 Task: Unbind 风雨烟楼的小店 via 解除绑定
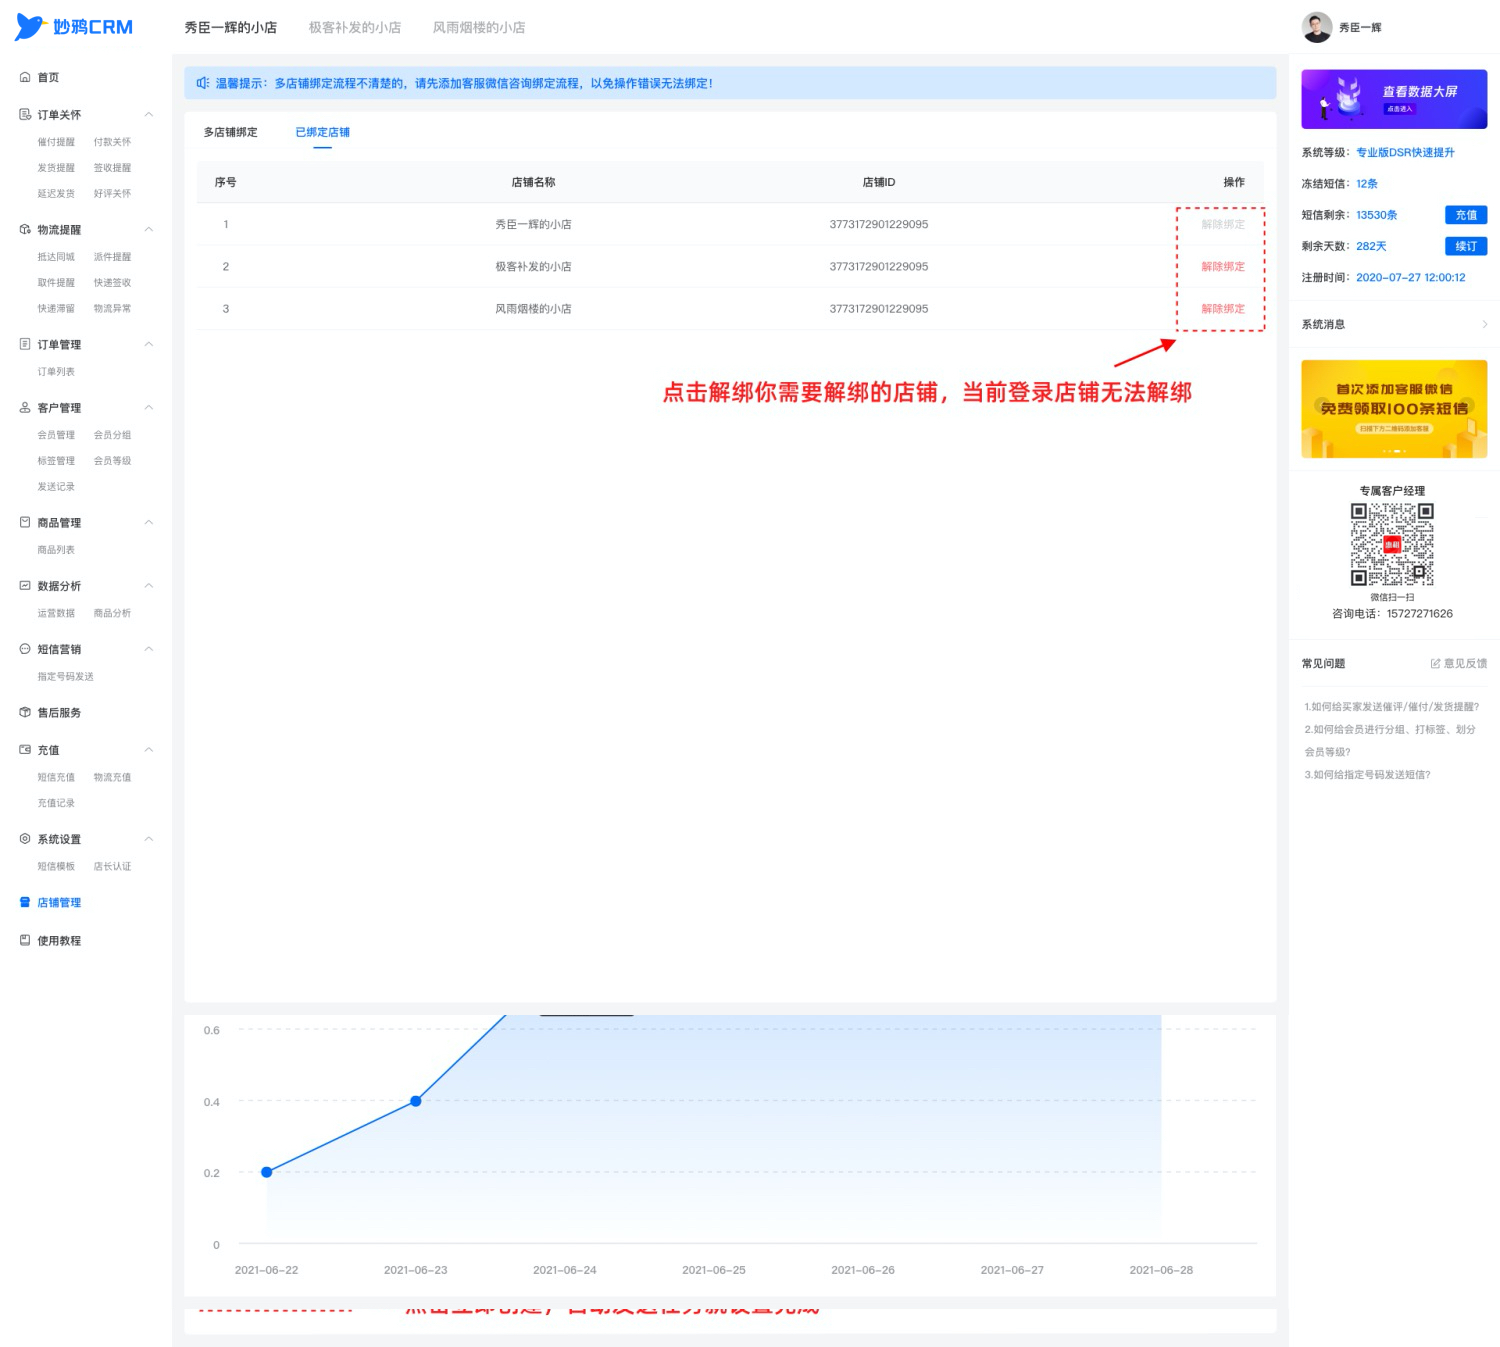pyautogui.click(x=1222, y=309)
